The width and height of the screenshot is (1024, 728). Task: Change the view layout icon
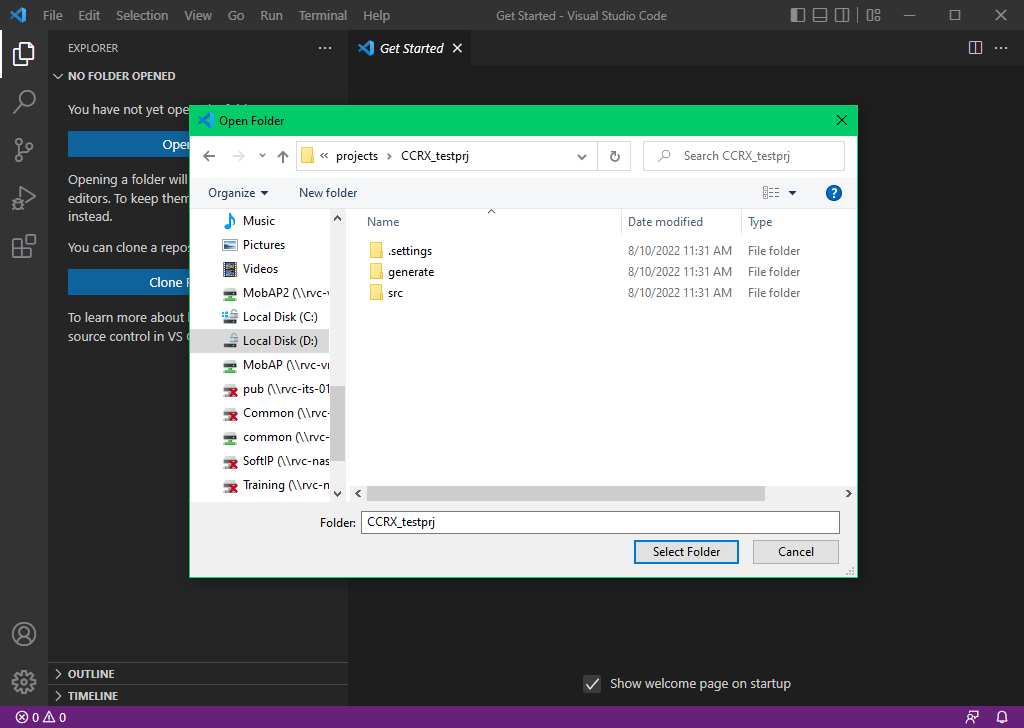[x=771, y=193]
